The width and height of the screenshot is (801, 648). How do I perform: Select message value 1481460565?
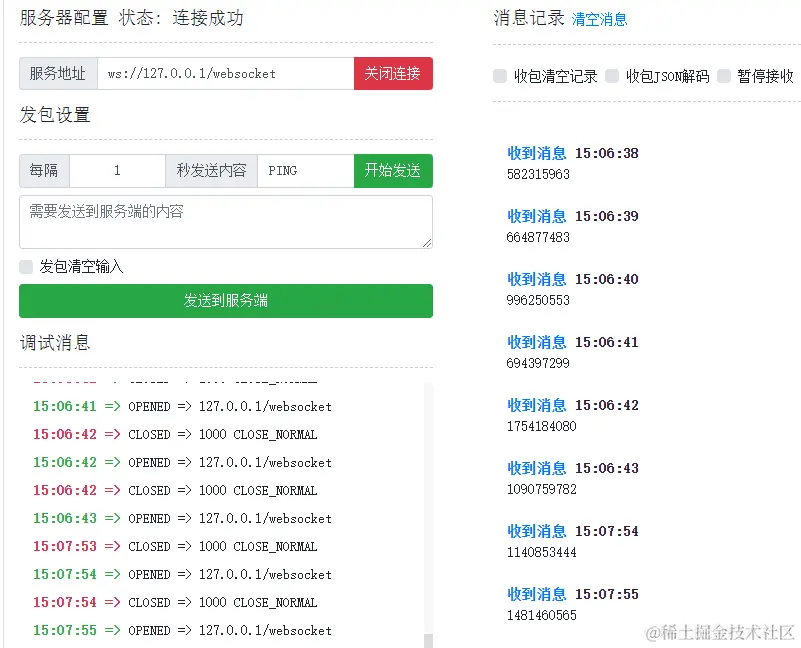541,615
